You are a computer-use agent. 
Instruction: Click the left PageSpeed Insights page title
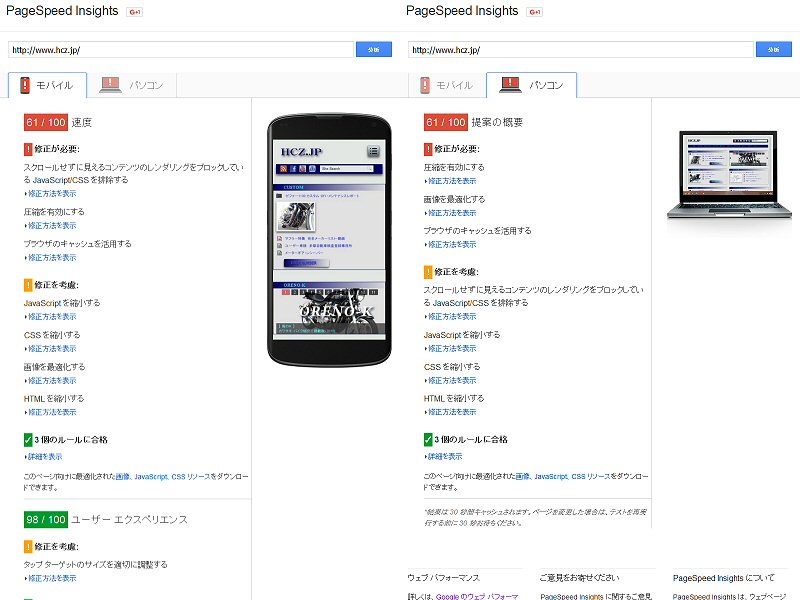pyautogui.click(x=62, y=11)
